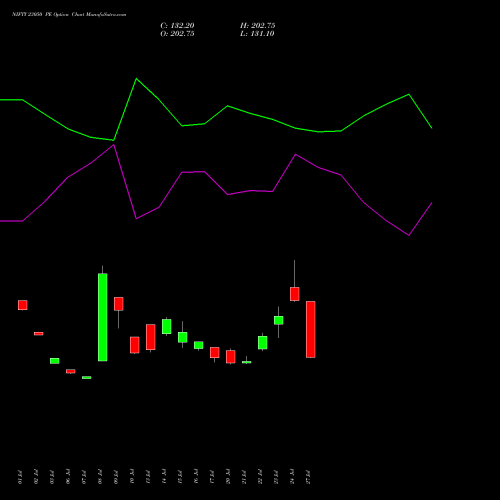
Task: Click the 17 Jul date label
Action: pyautogui.click(x=212, y=477)
